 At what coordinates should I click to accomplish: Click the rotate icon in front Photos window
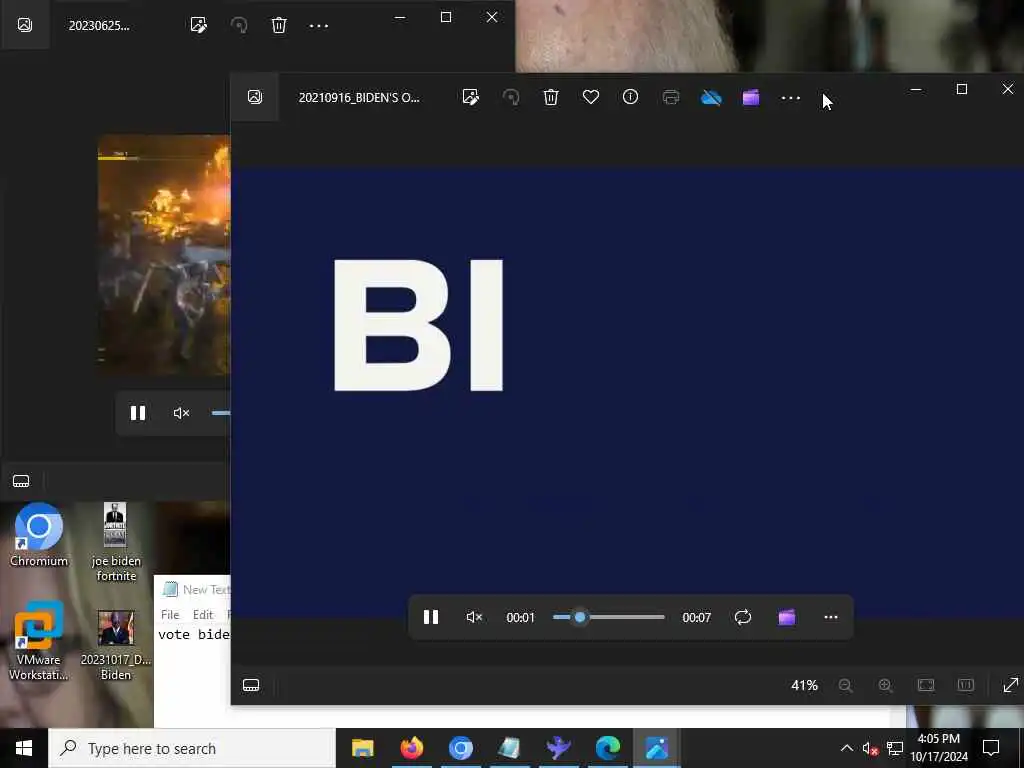pos(511,97)
